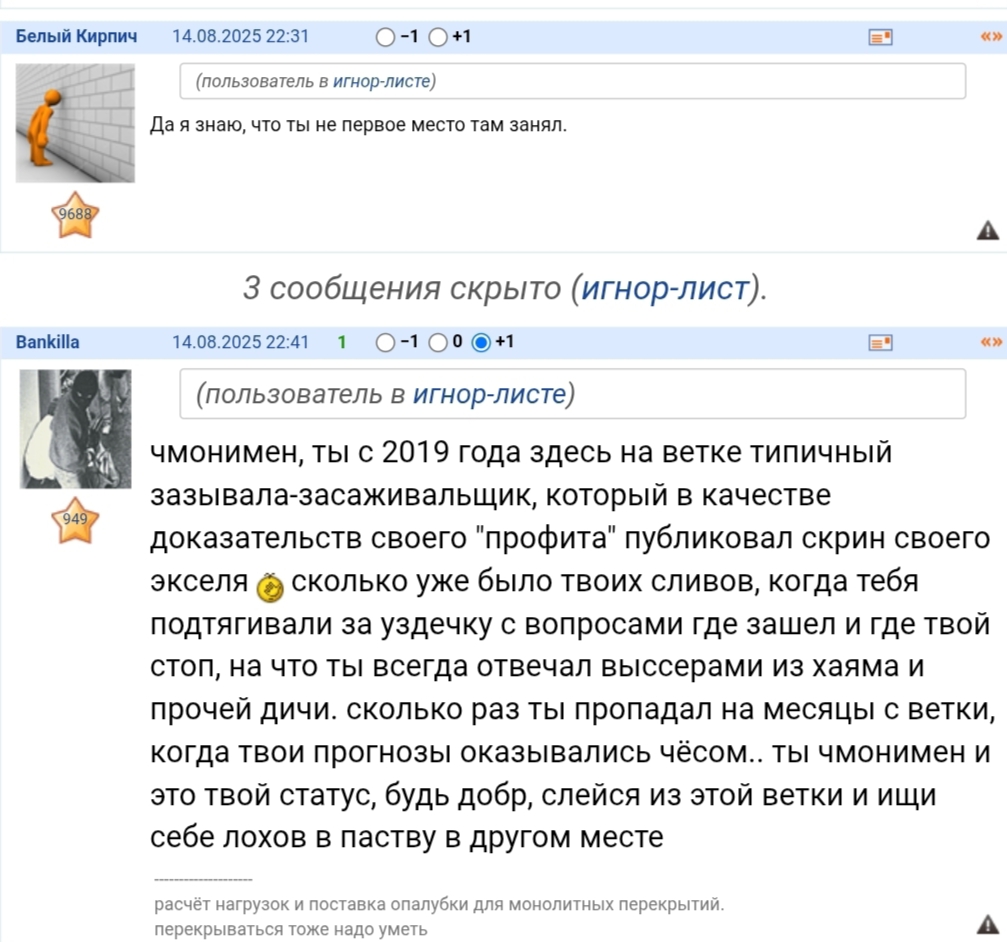The width and height of the screenshot is (1007, 942).
Task: Select +1 rating for Белый Кирпич post
Action: [438, 37]
